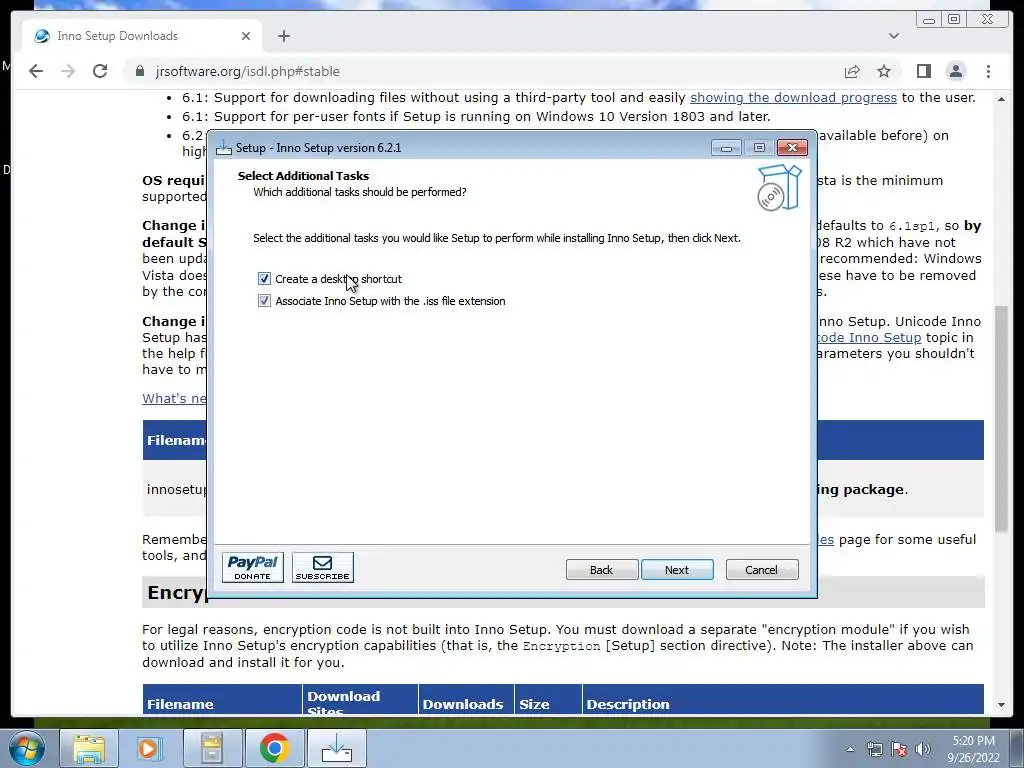Click the Description column header in the table

pyautogui.click(x=783, y=701)
